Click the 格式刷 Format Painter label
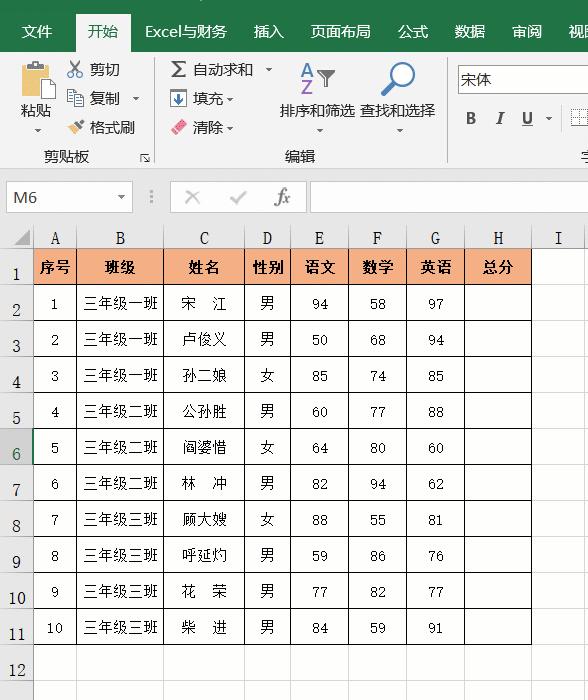Image resolution: width=588 pixels, height=700 pixels. click(x=112, y=128)
